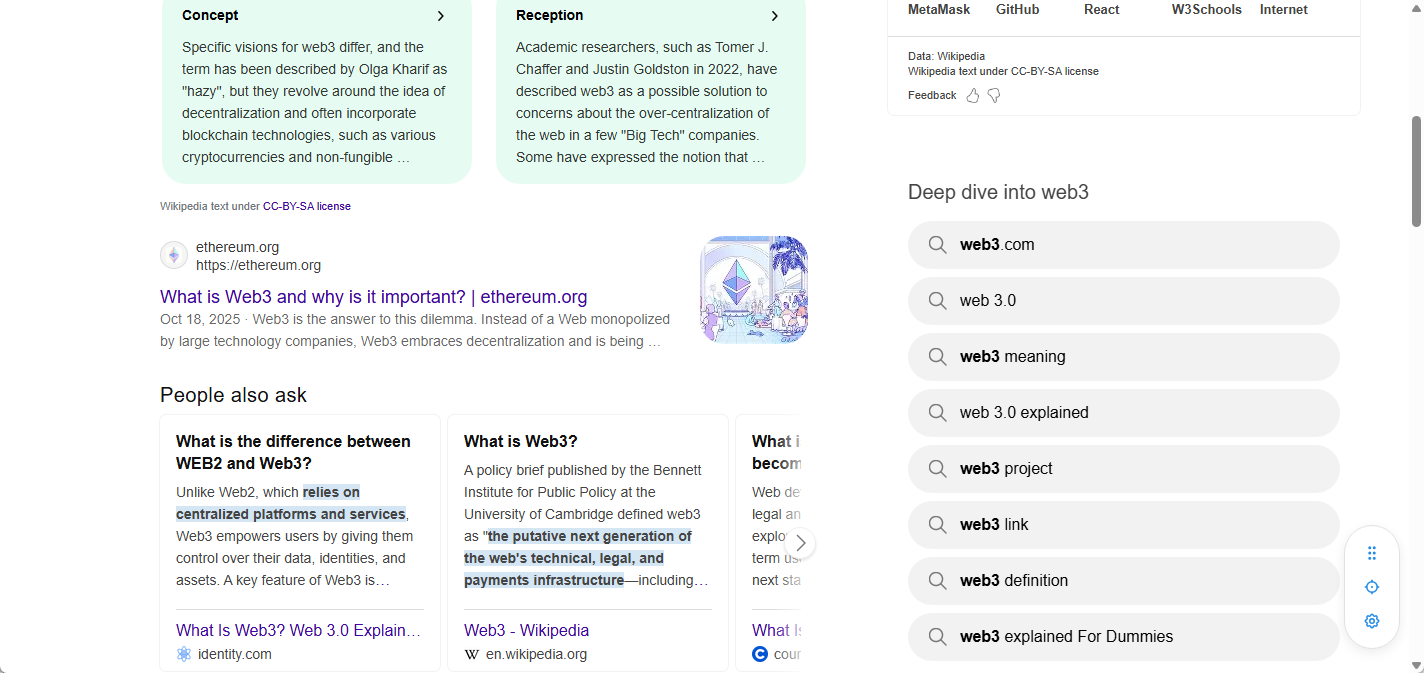The height and width of the screenshot is (673, 1424).
Task: Pick the web3 definition suggestion
Action: pos(1124,581)
